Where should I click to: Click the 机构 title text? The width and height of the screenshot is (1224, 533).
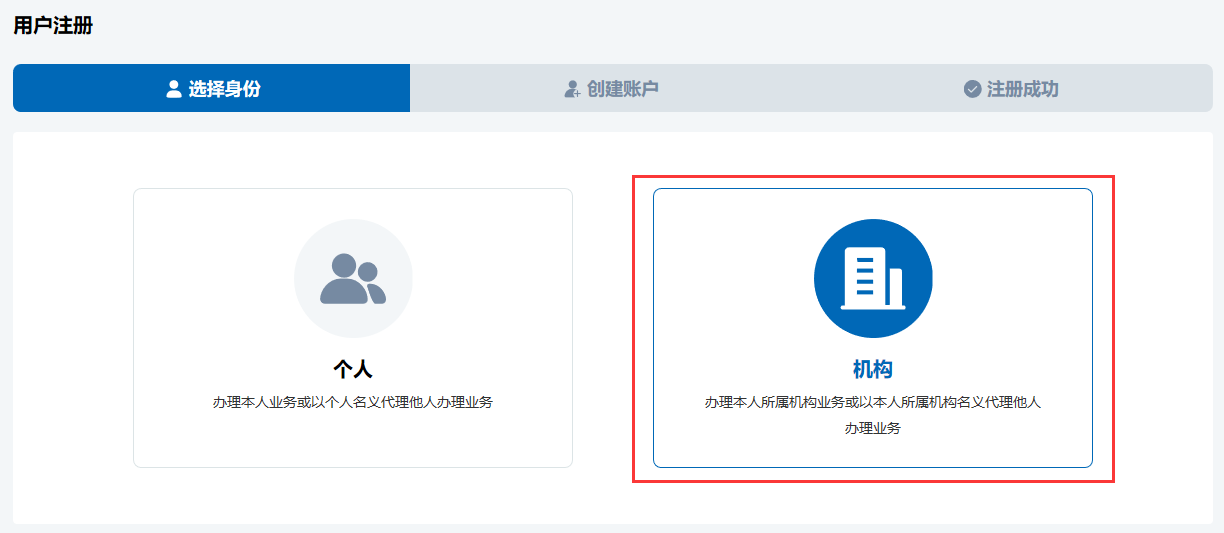[873, 369]
